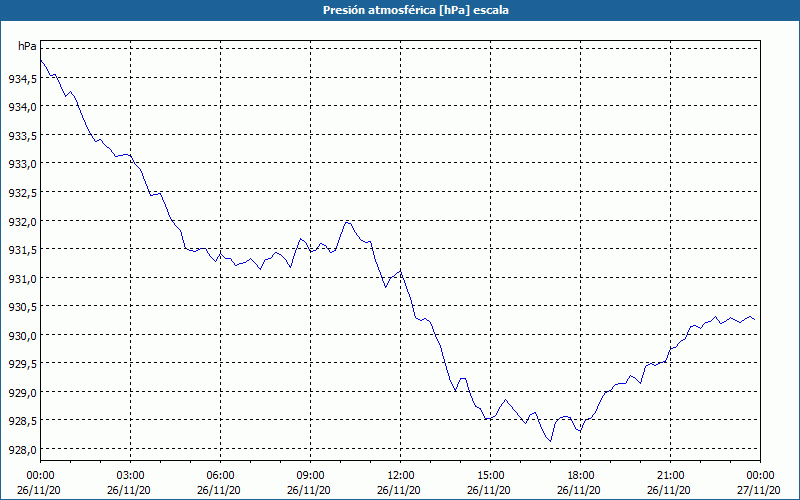Viewport: 800px width, 500px height.
Task: Click the 928,0 pressure axis label
Action: click(23, 450)
